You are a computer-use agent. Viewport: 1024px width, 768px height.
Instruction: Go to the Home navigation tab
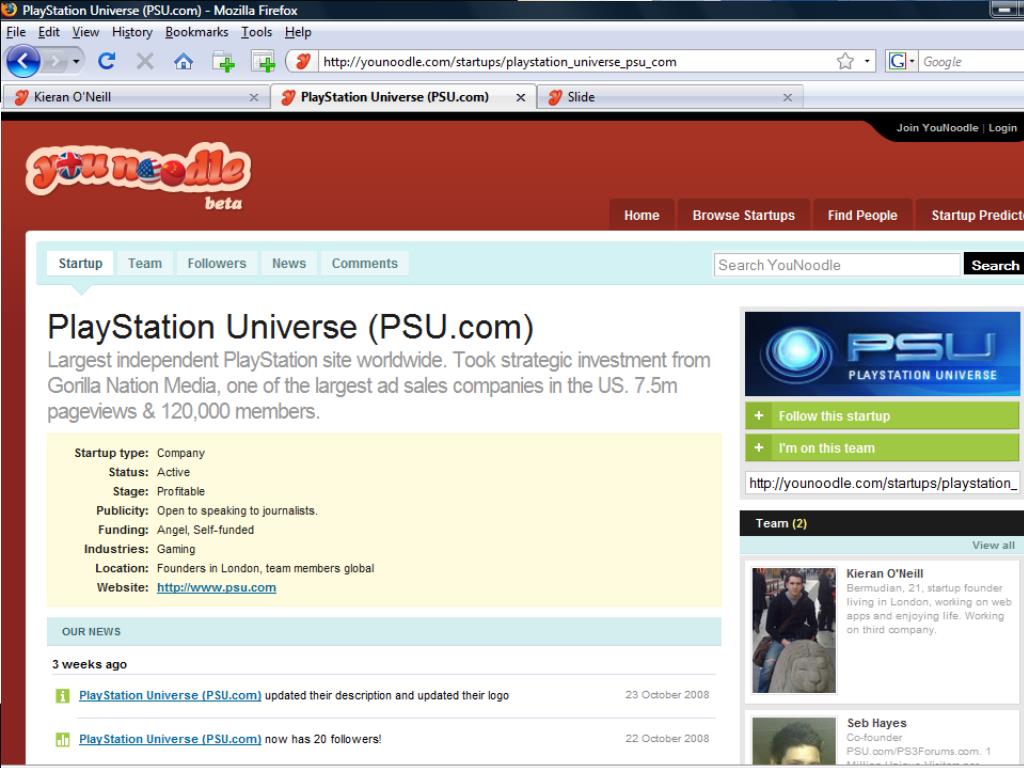[x=641, y=215]
